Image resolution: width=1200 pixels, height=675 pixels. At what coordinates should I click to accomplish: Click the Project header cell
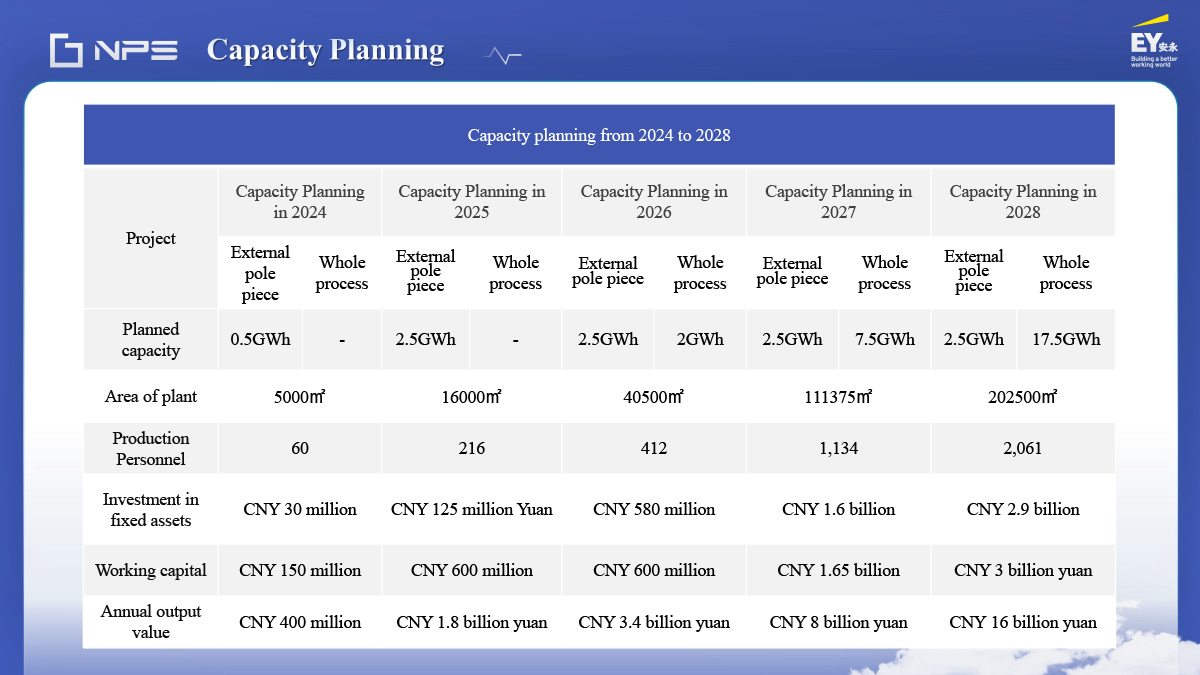pos(151,238)
